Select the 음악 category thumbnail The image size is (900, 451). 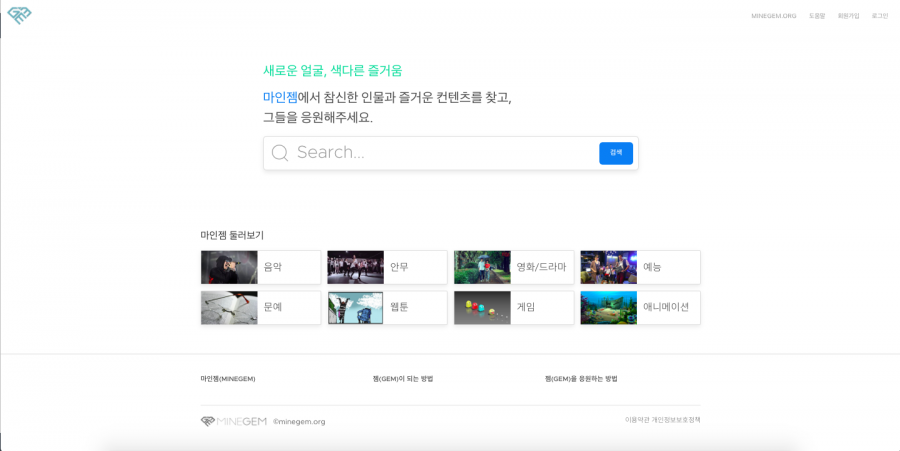click(229, 267)
